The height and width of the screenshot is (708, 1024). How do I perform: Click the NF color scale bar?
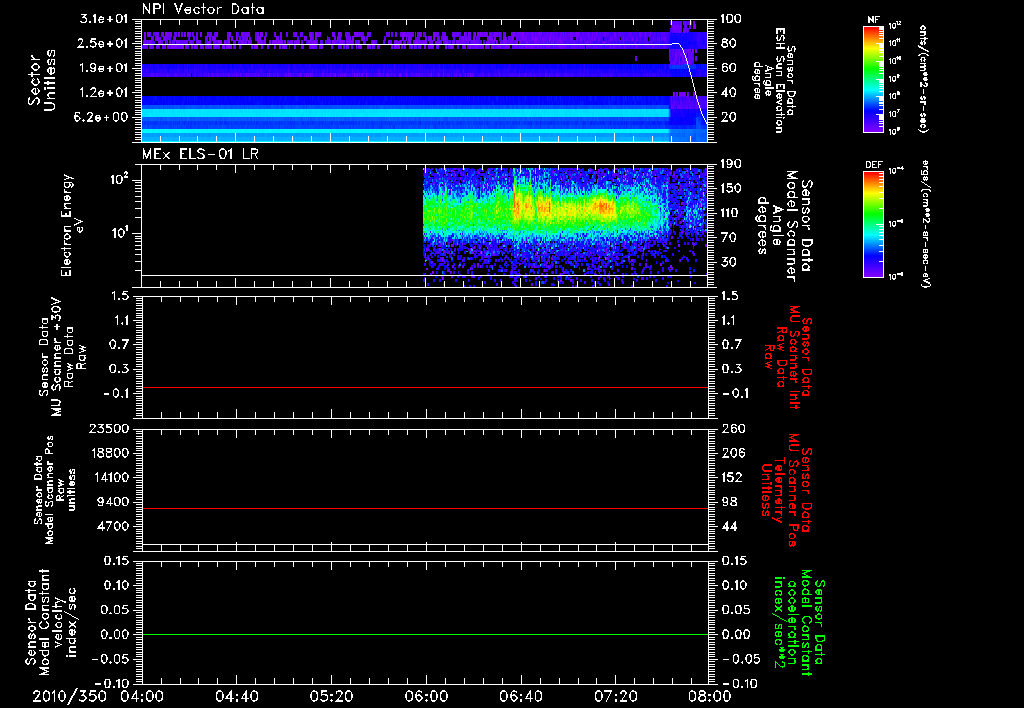coord(872,79)
